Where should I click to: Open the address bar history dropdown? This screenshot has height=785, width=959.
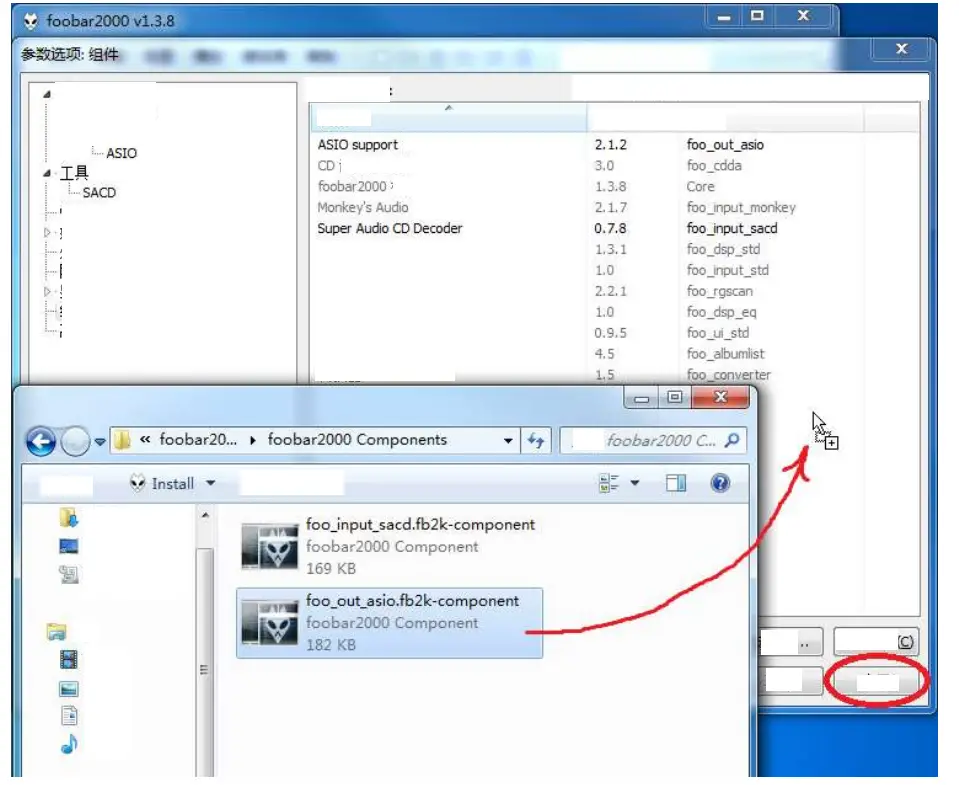click(508, 441)
